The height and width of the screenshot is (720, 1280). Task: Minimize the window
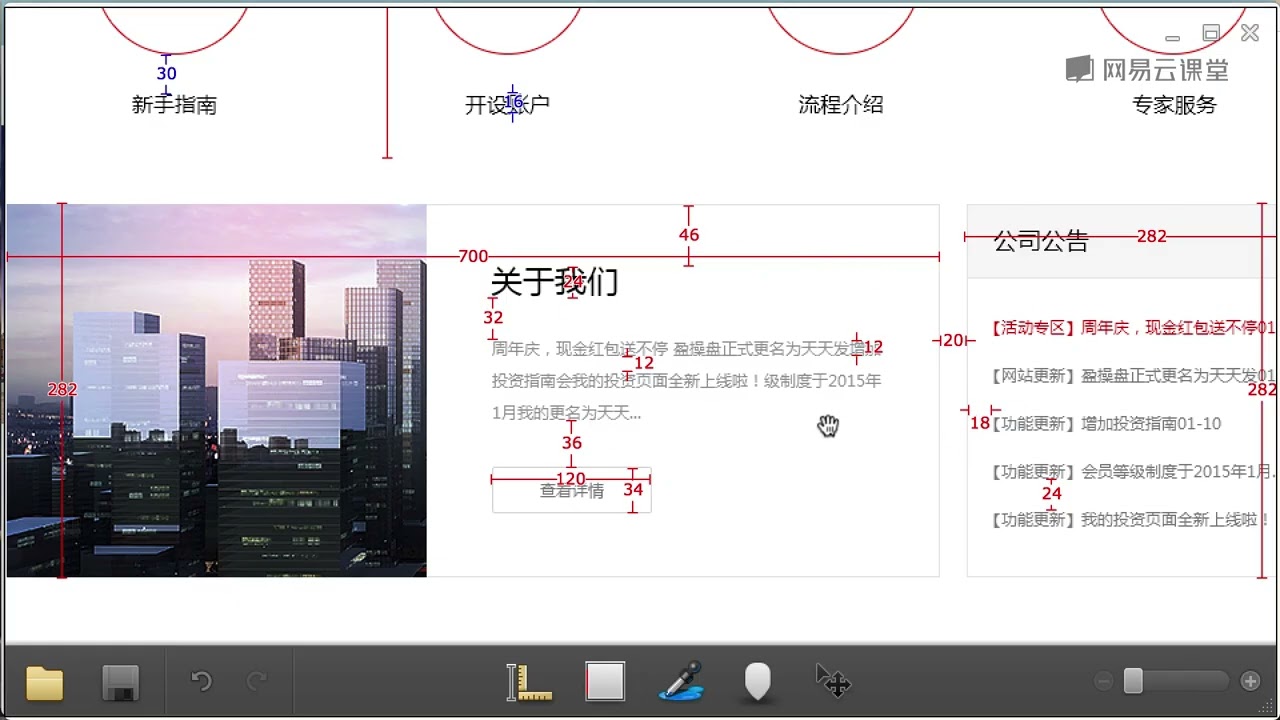click(x=1173, y=36)
